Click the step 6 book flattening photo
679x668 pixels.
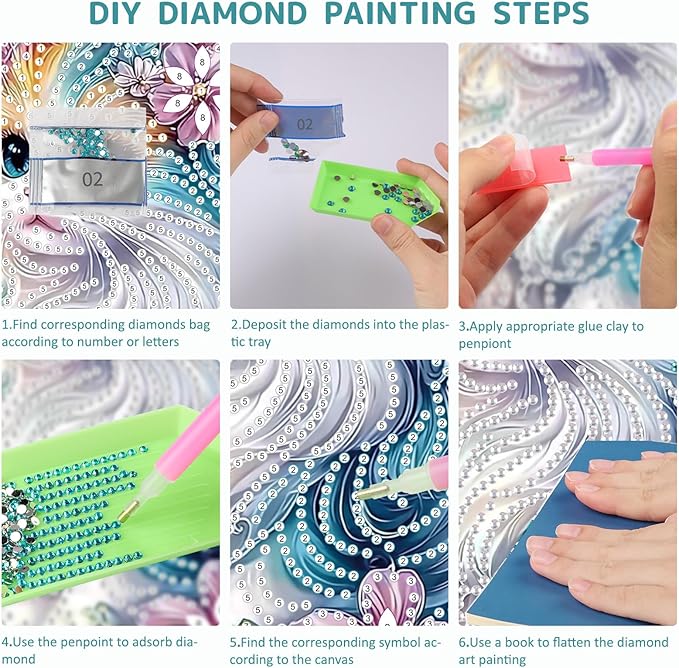tap(568, 493)
